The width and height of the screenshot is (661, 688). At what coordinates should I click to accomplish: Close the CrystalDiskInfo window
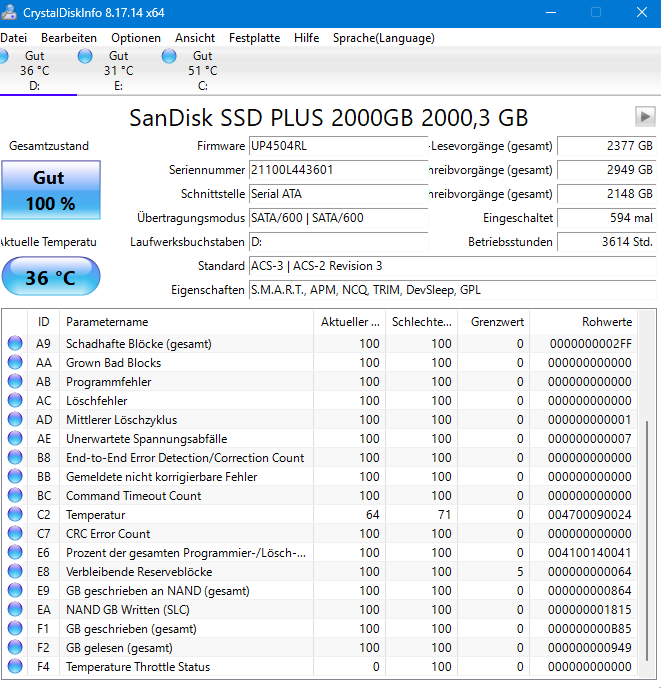(642, 12)
